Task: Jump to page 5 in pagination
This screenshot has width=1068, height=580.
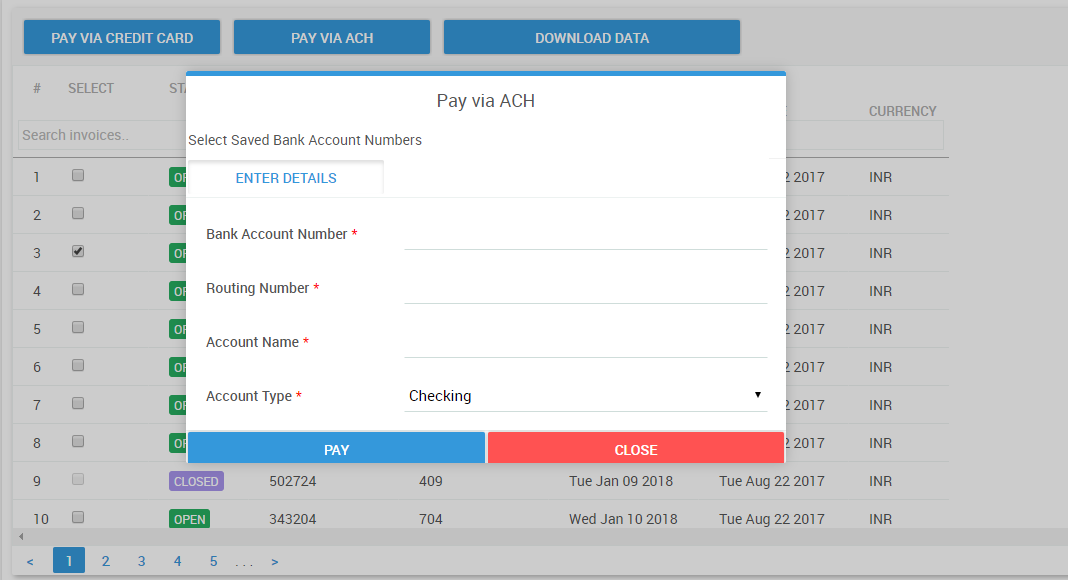Action: point(213,561)
